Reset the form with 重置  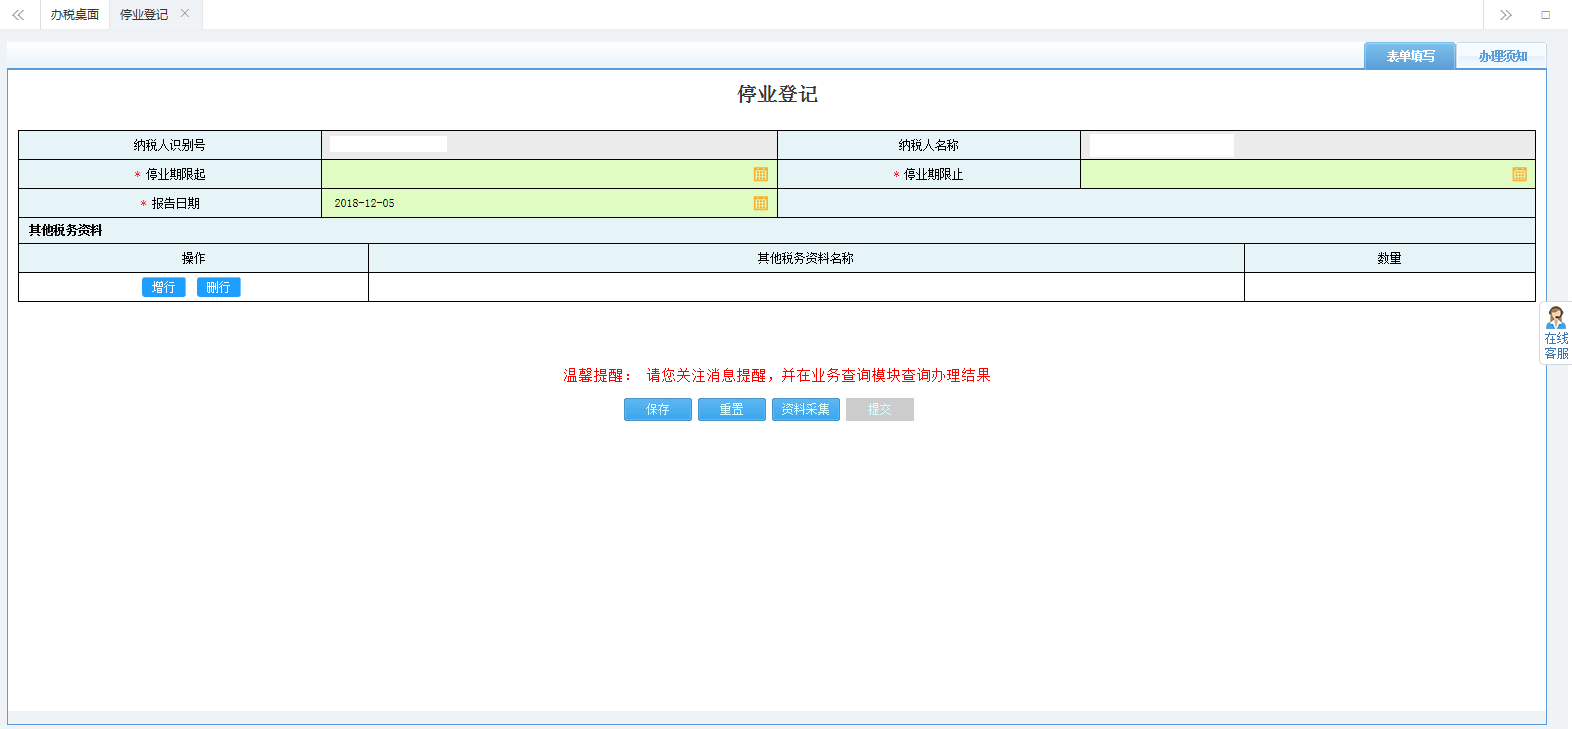[x=732, y=409]
